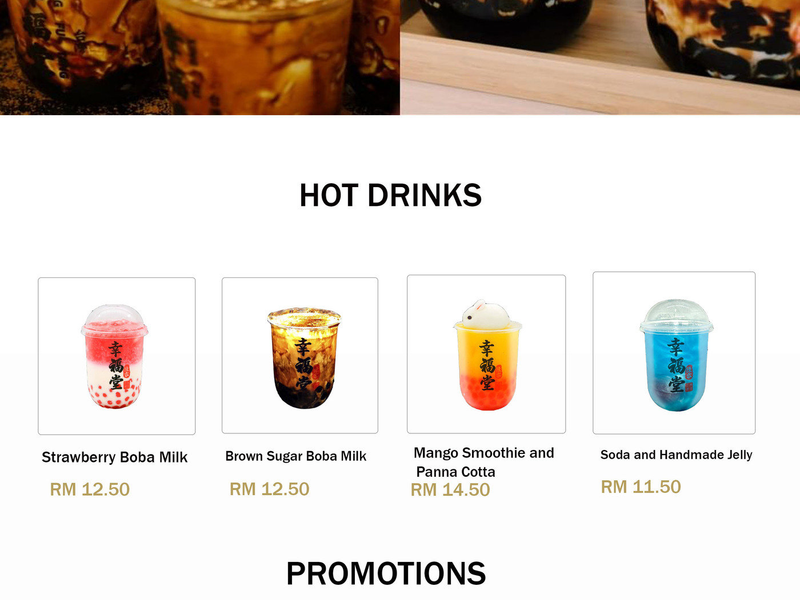Select the blue Soda and Handmade Jelly thumbnail
Image resolution: width=800 pixels, height=600 pixels.
click(x=674, y=353)
